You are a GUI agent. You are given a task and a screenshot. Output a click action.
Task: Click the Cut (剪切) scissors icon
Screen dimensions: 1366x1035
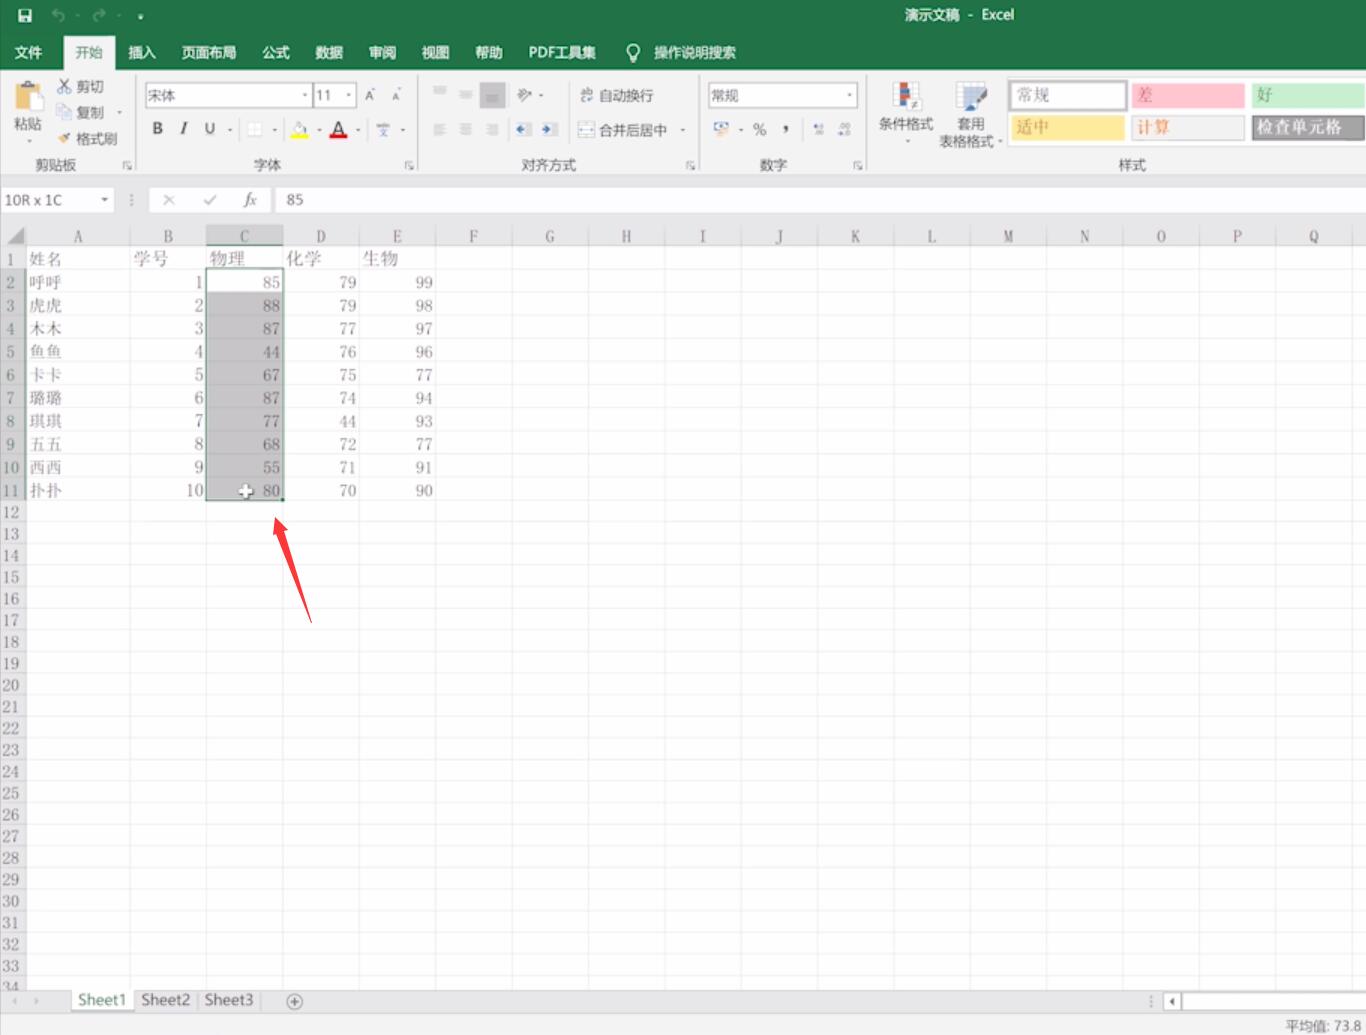[x=64, y=87]
